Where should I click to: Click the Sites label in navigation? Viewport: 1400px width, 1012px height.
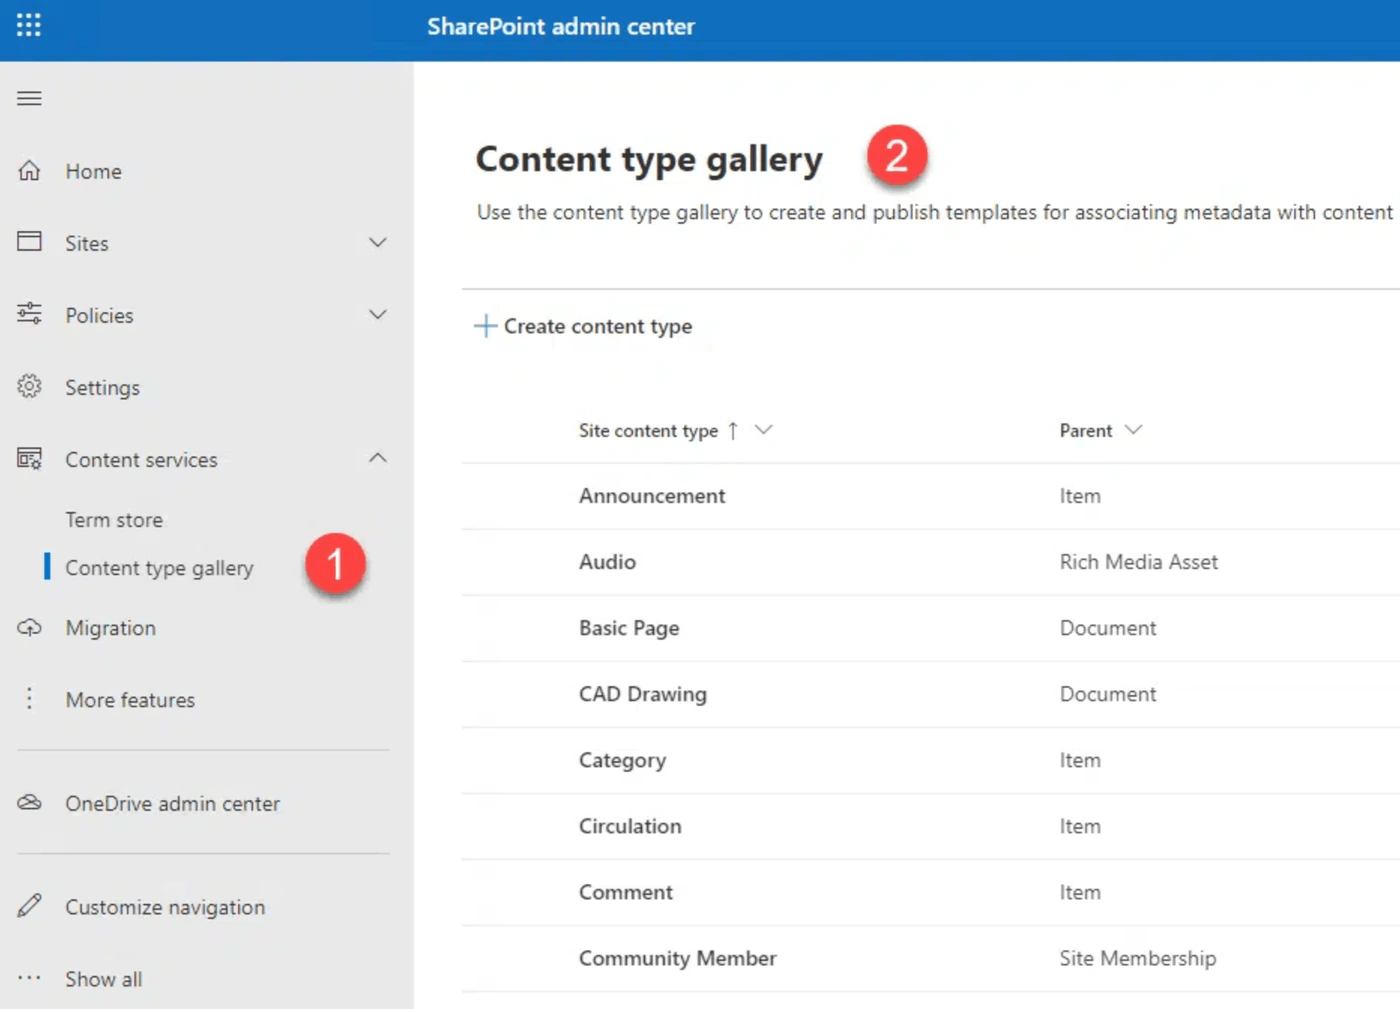tap(87, 244)
